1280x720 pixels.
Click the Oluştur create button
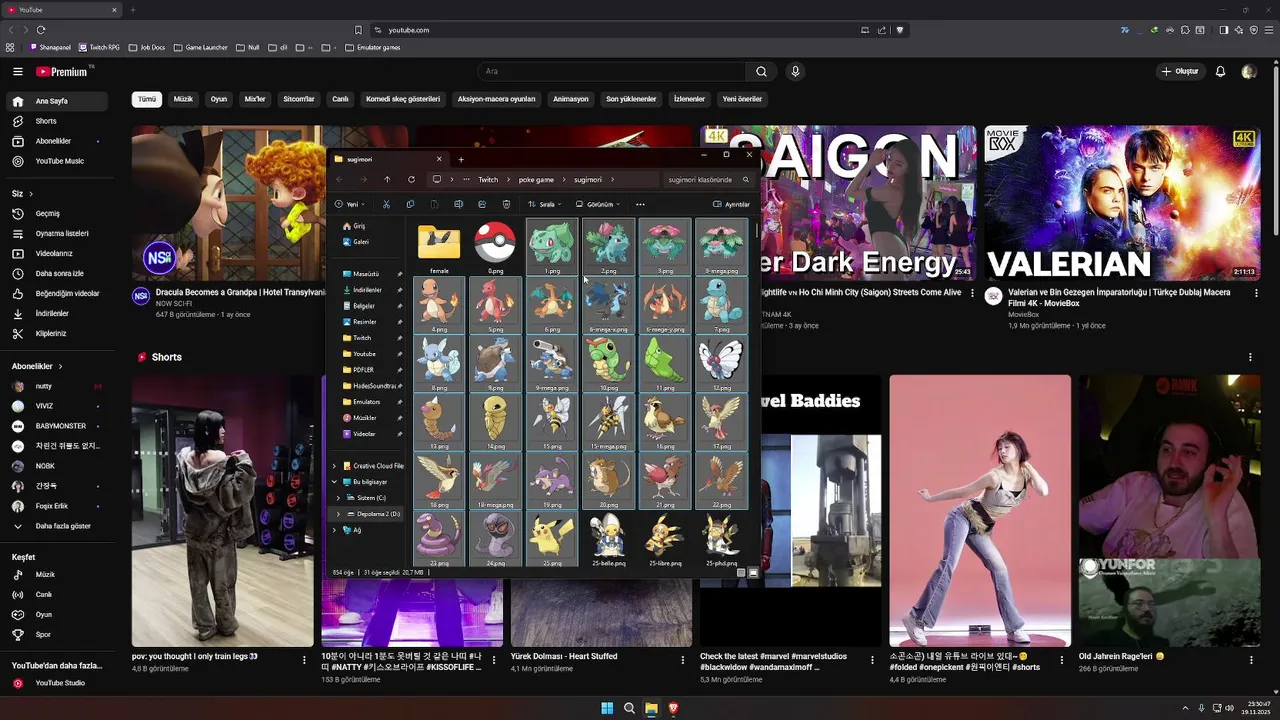tap(1181, 71)
